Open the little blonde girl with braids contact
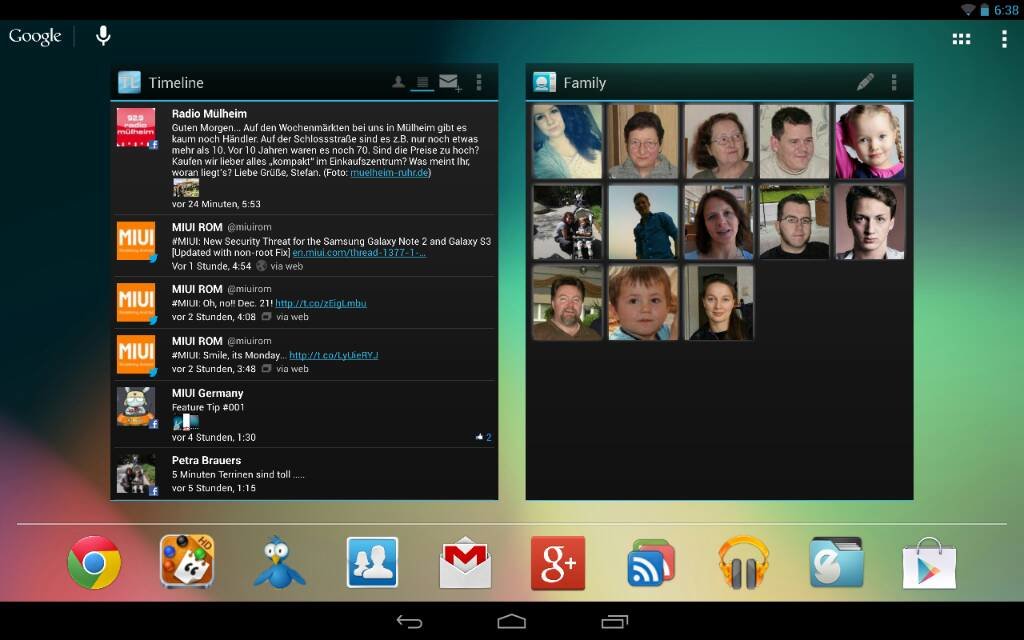The image size is (1024, 640). [x=870, y=142]
